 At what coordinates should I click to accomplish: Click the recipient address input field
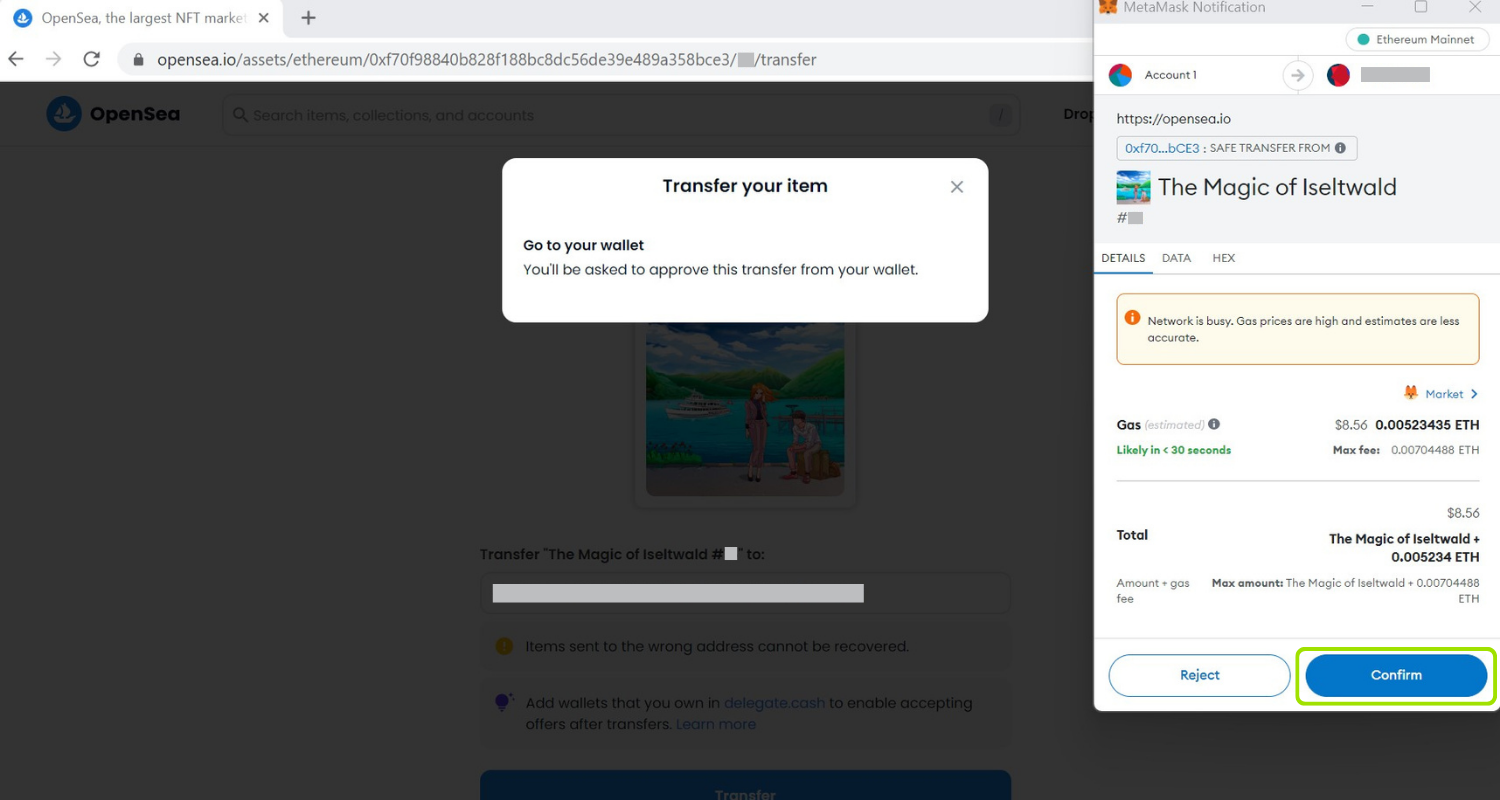coord(745,594)
